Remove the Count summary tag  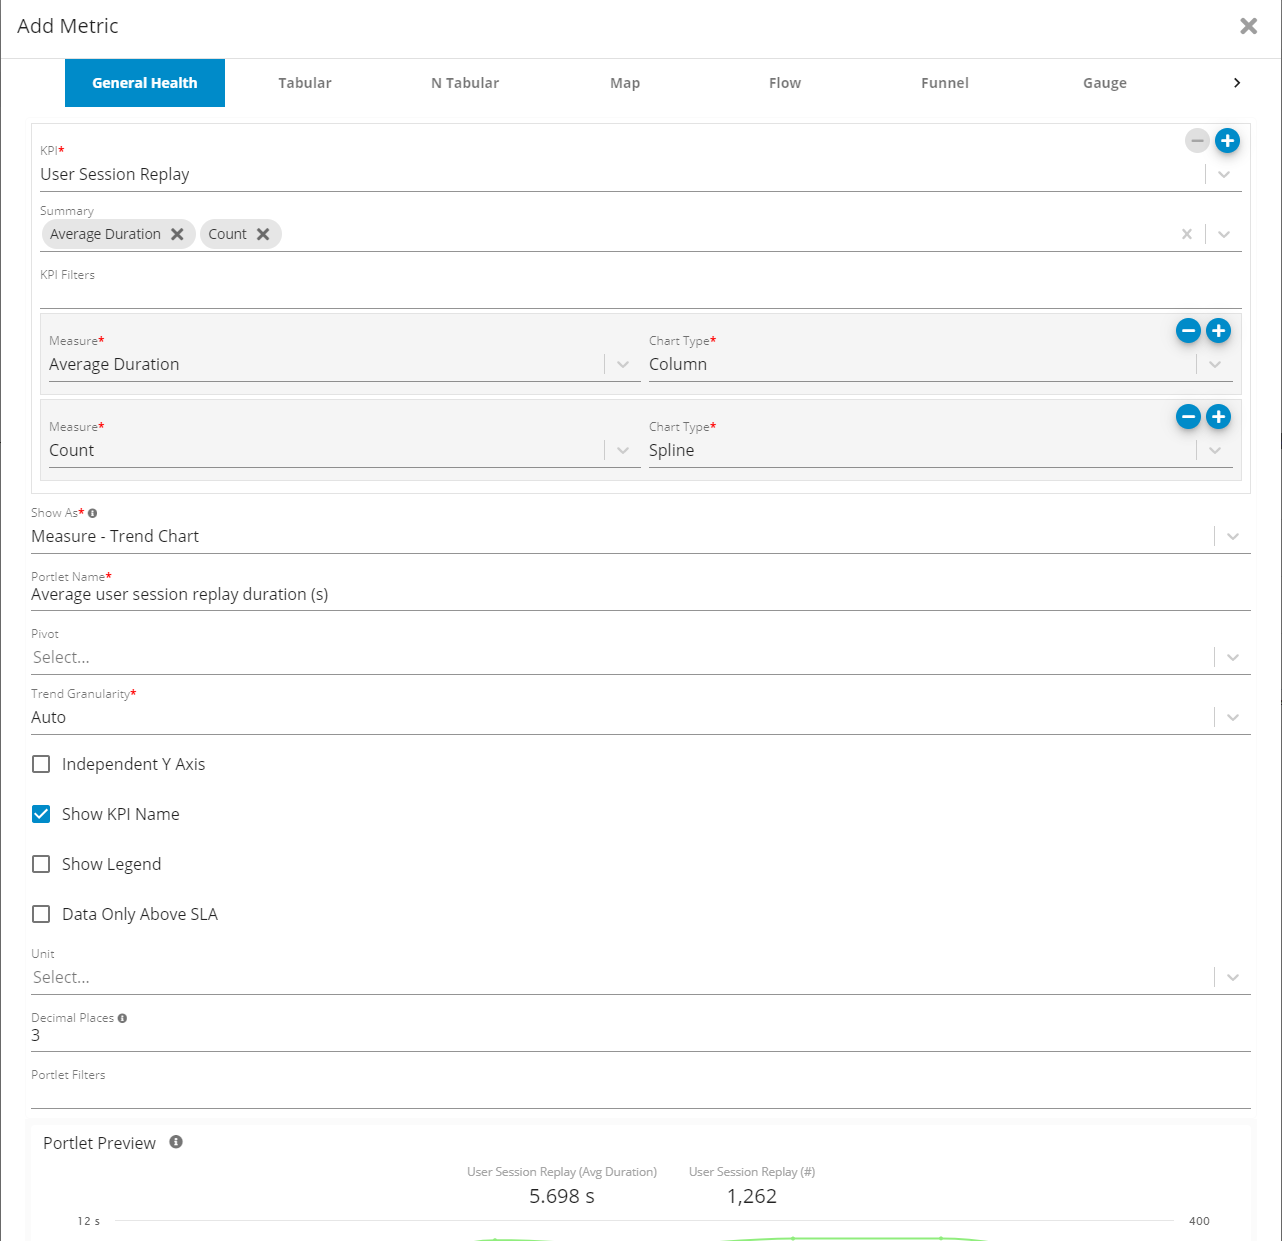pyautogui.click(x=263, y=234)
